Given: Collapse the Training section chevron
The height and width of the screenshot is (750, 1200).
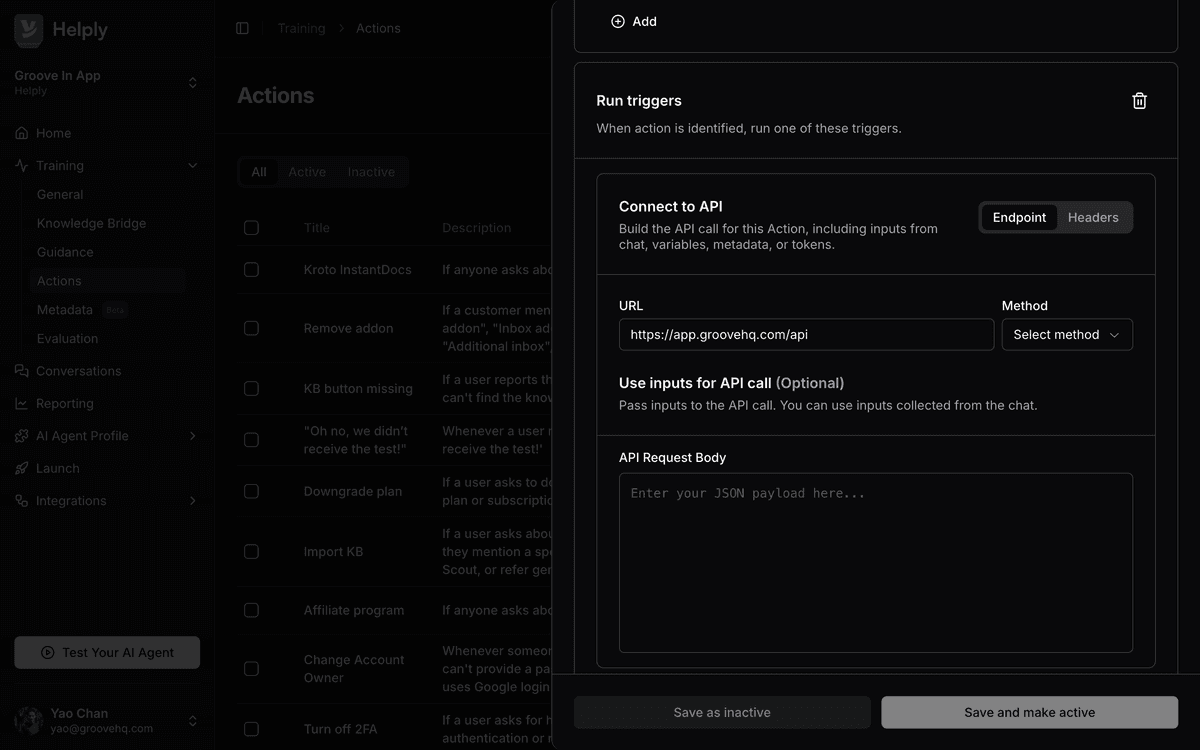Looking at the screenshot, I should pos(193,166).
